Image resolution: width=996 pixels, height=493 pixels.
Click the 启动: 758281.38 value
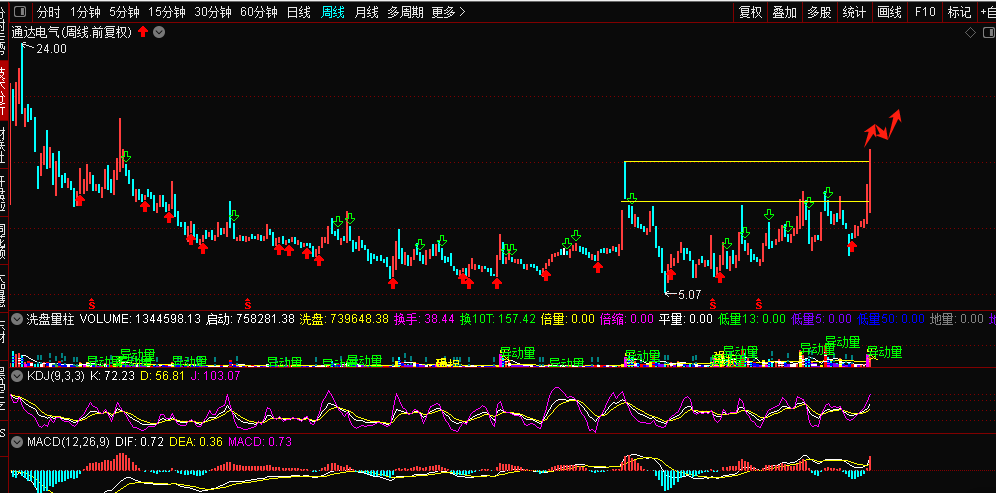point(250,319)
